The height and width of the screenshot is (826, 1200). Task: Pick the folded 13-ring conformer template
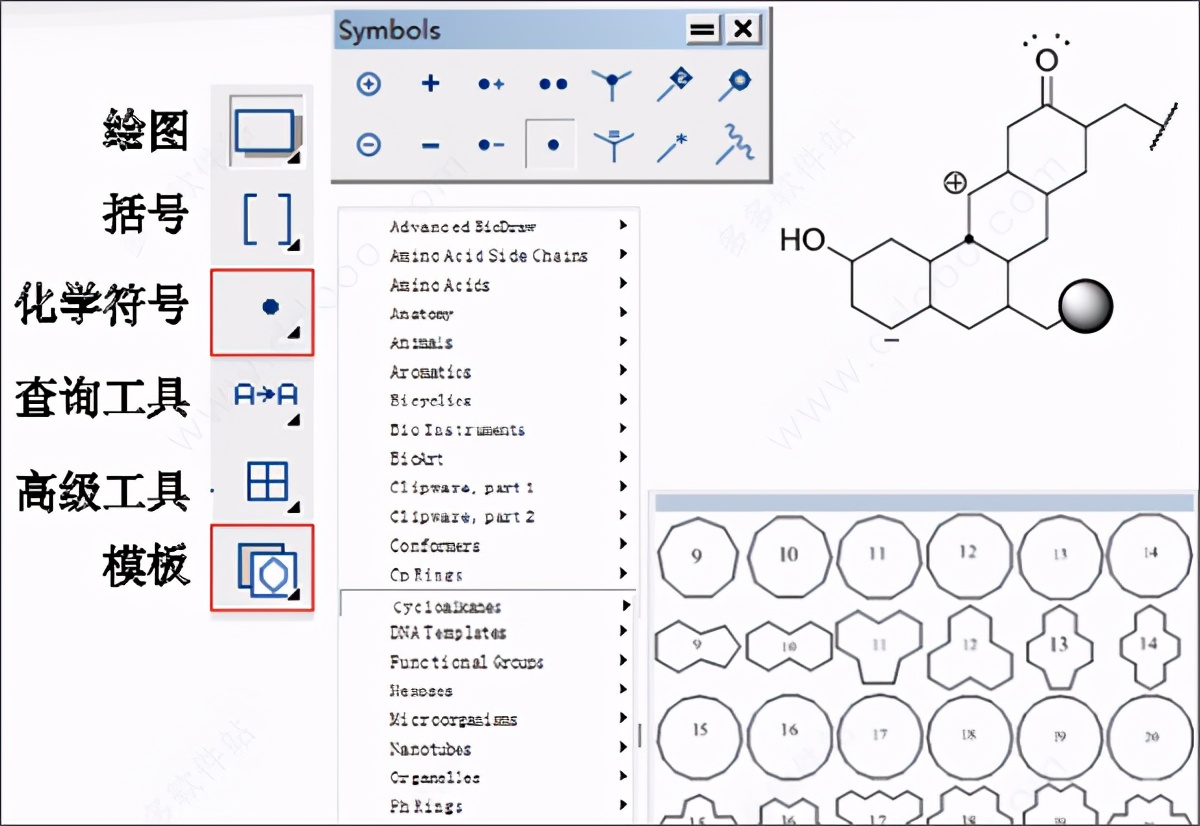coord(1059,646)
